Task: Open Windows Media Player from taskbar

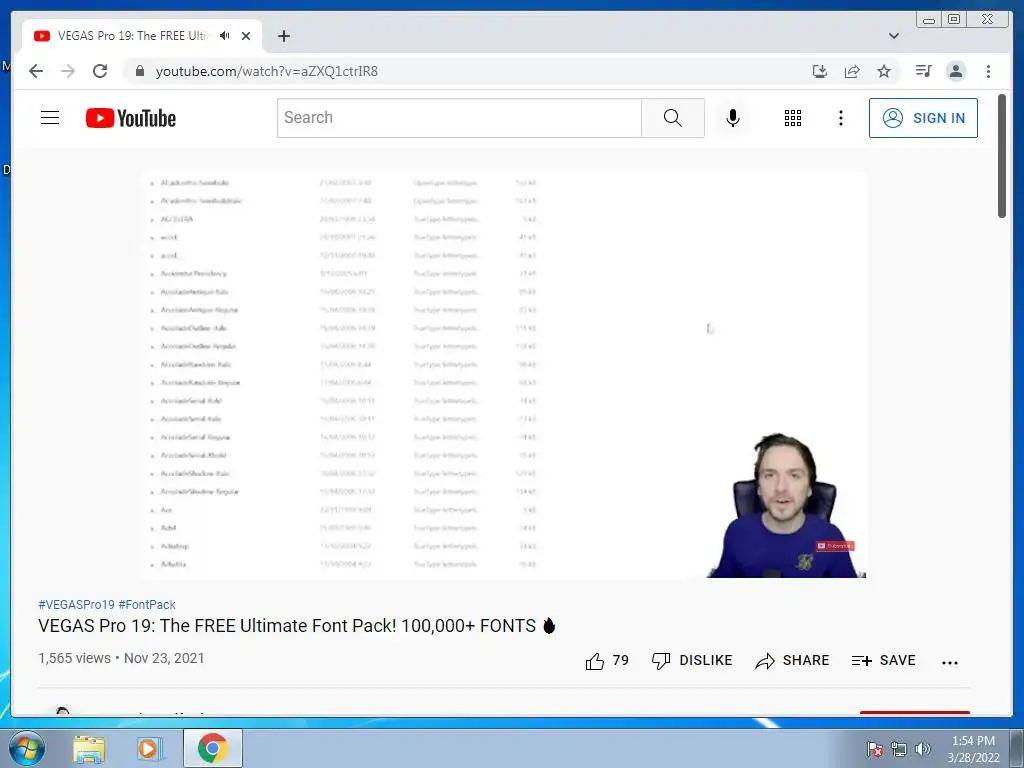Action: [149, 749]
